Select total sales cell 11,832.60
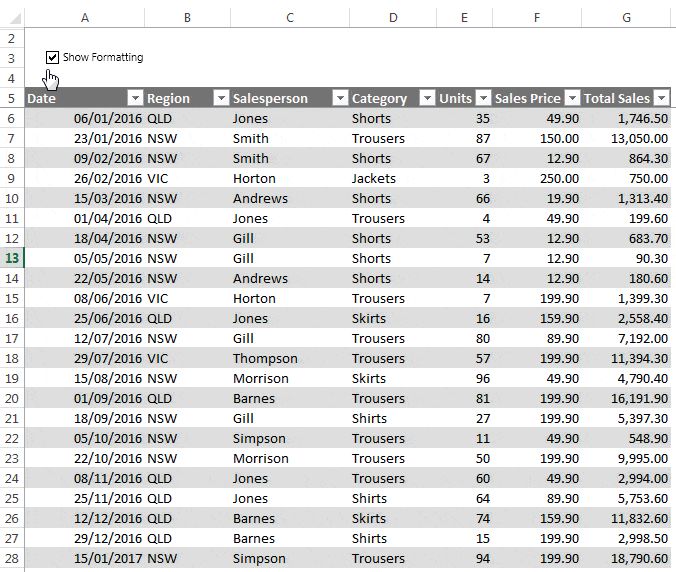Image resolution: width=676 pixels, height=572 pixels. coord(626,518)
